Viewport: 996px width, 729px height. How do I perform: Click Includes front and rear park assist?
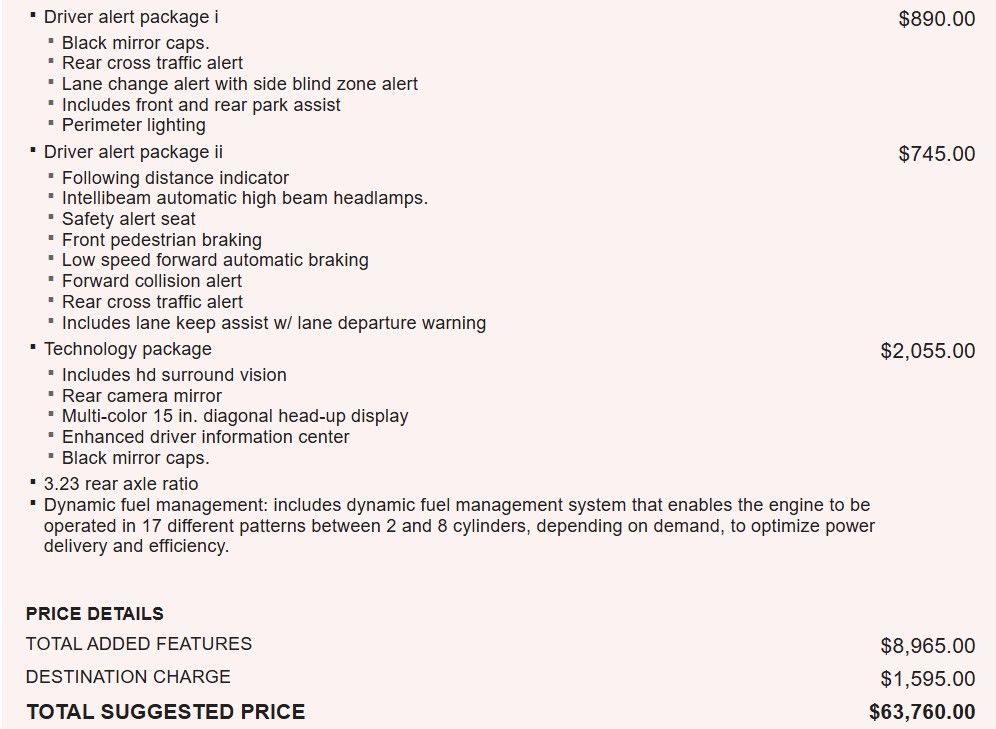pyautogui.click(x=201, y=105)
